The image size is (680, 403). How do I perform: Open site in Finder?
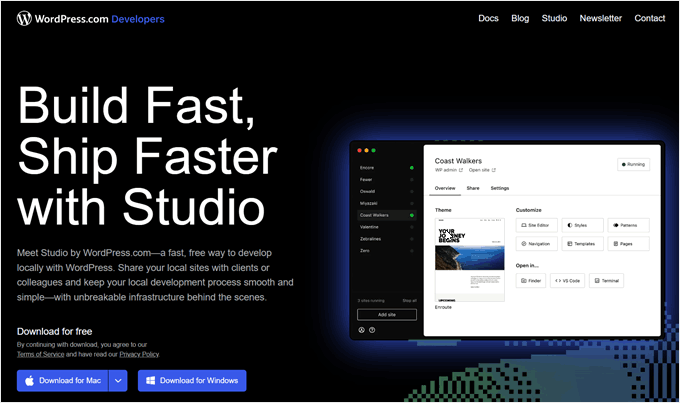click(531, 281)
